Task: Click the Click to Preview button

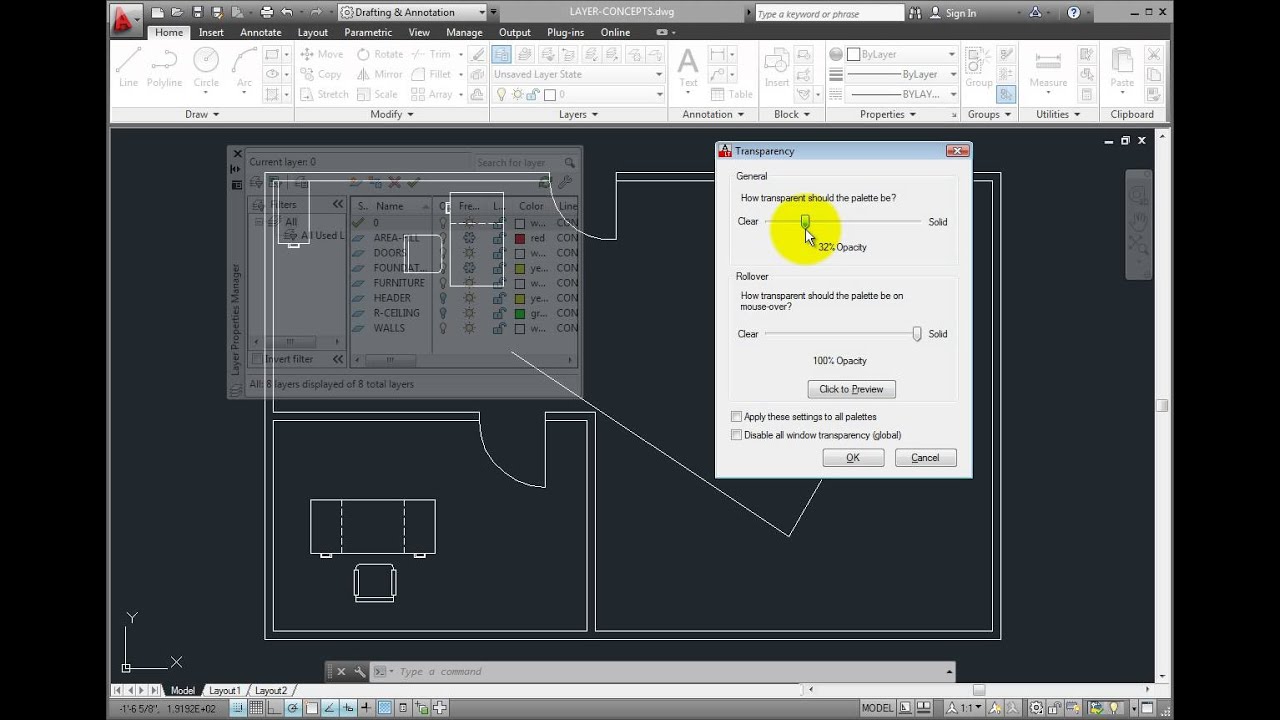Action: [851, 389]
